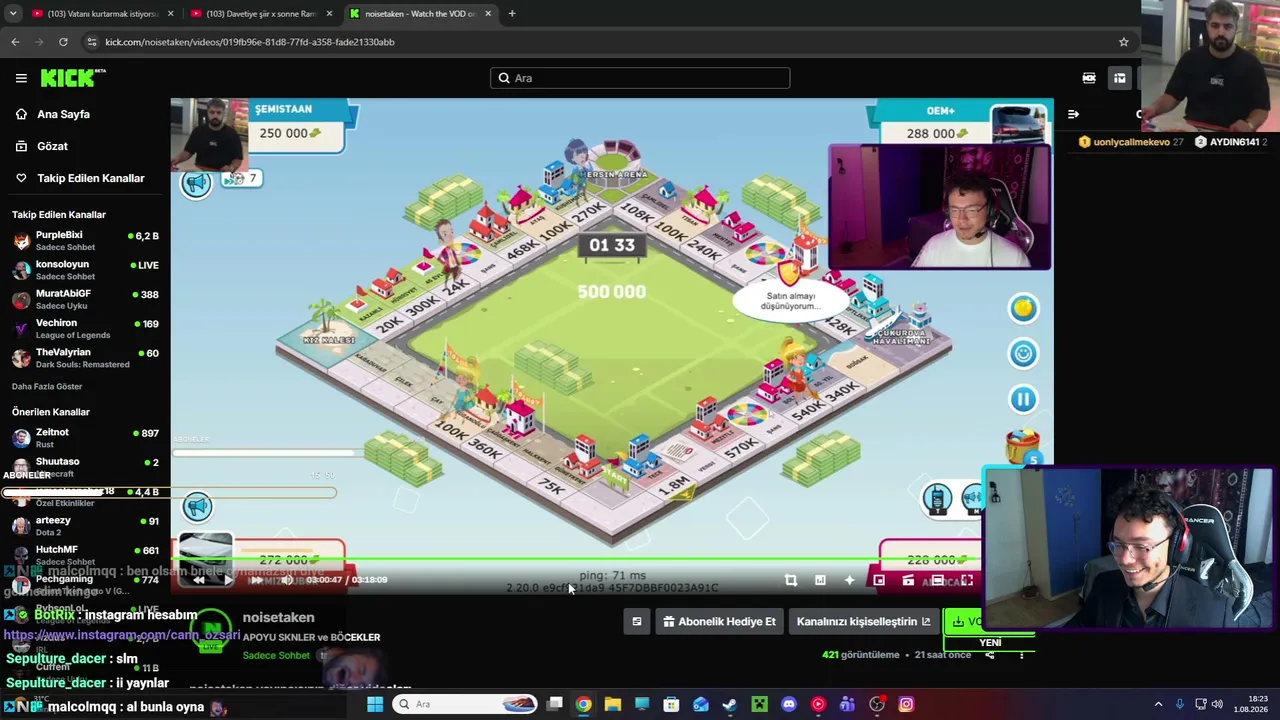Share the VOD with the share icon
Viewport: 1280px width, 720px height.
coord(989,655)
